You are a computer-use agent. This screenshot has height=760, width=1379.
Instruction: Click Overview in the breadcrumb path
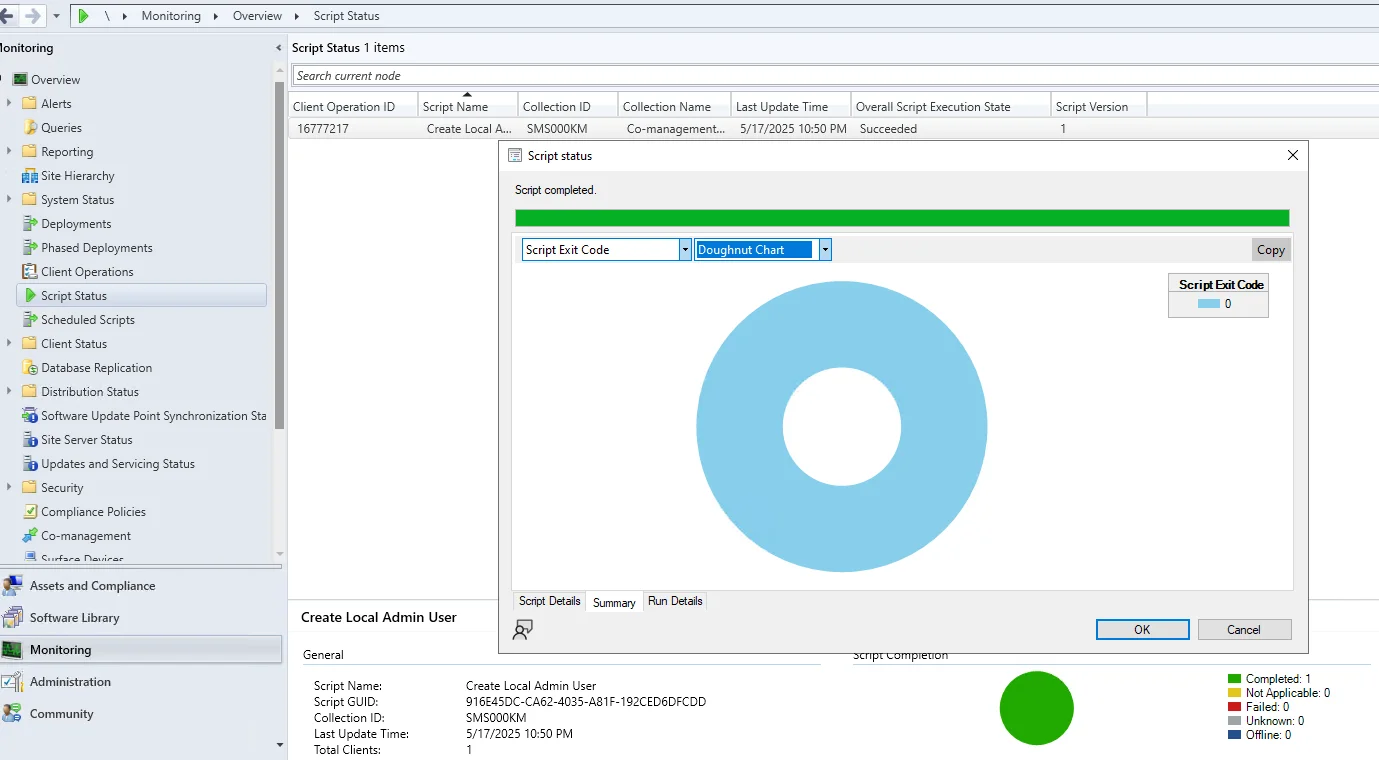[x=257, y=16]
